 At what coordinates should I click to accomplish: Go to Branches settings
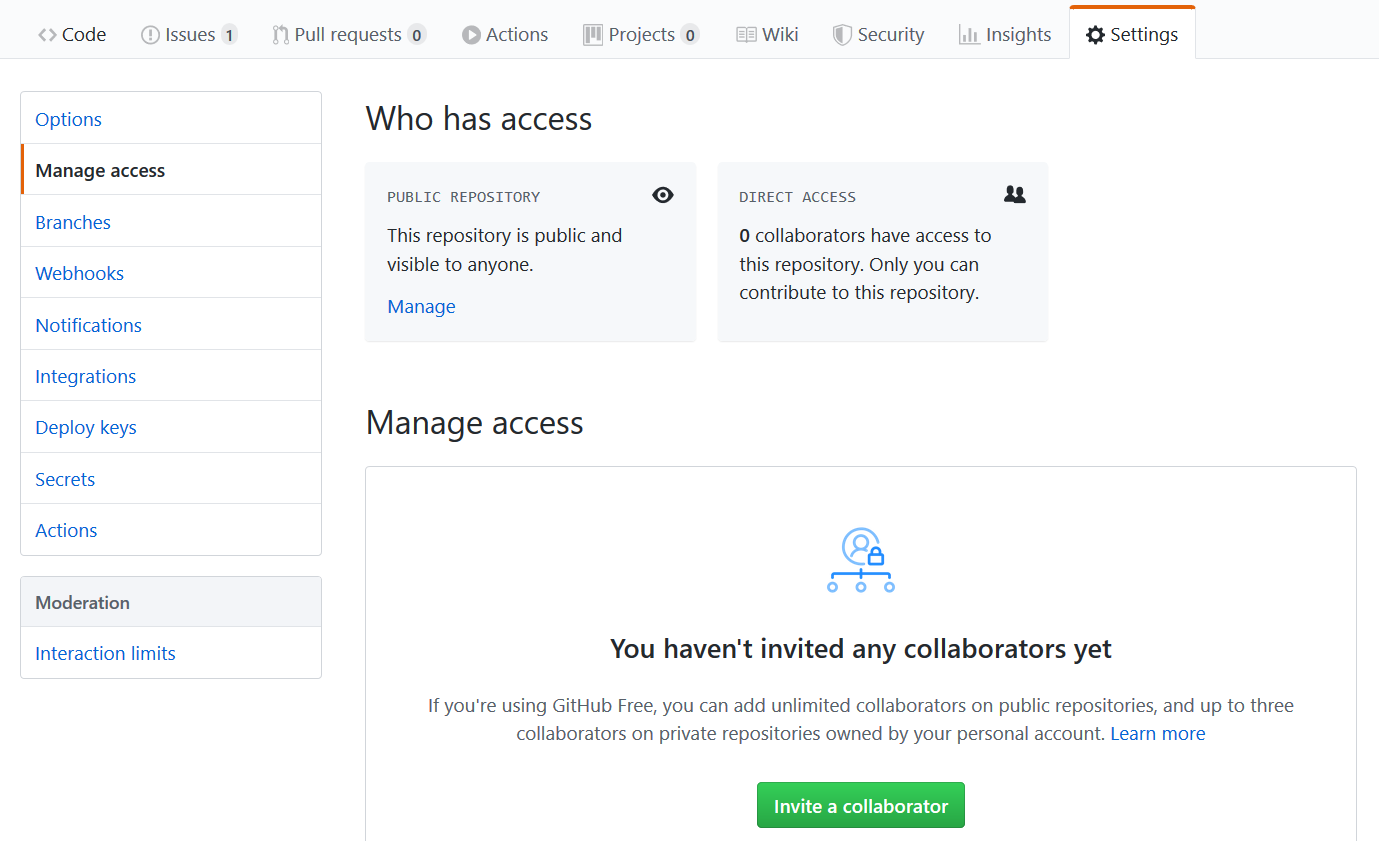(171, 222)
